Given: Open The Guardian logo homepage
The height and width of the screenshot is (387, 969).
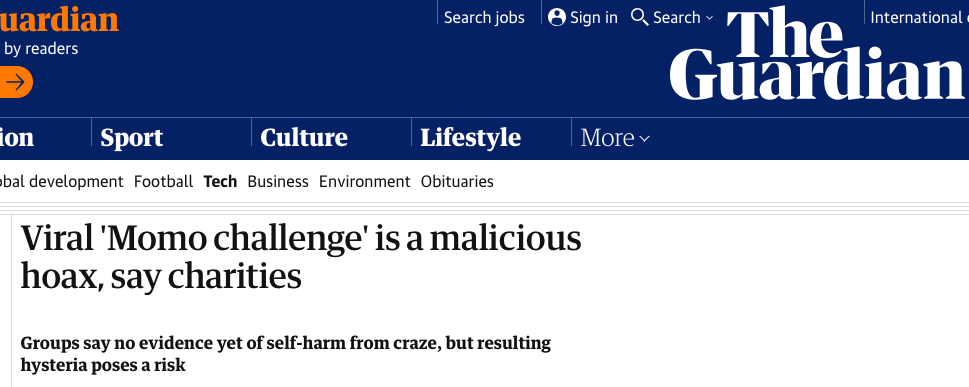Looking at the screenshot, I should (x=816, y=54).
